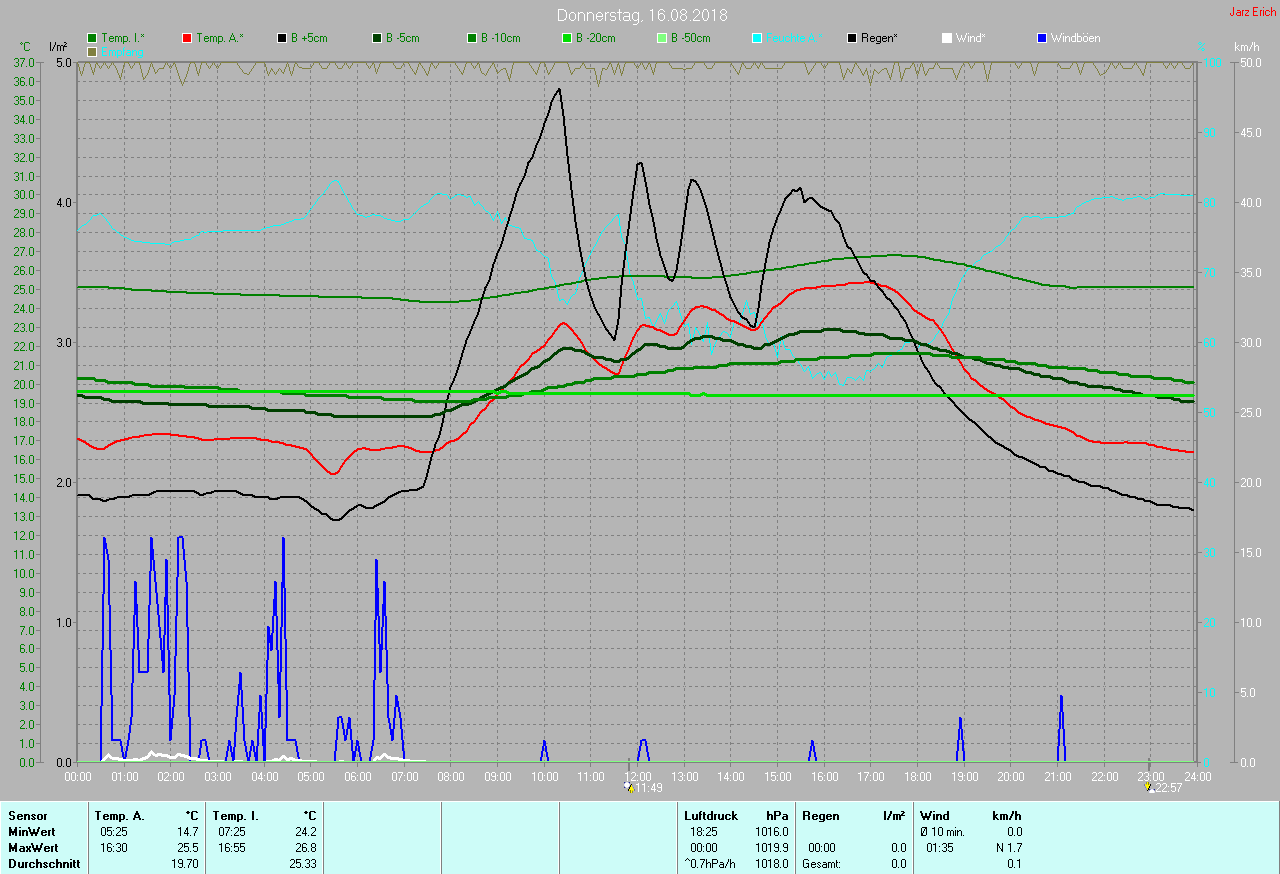The width and height of the screenshot is (1280, 874).
Task: Select the black B +5cm legend swatch
Action: [x=282, y=38]
